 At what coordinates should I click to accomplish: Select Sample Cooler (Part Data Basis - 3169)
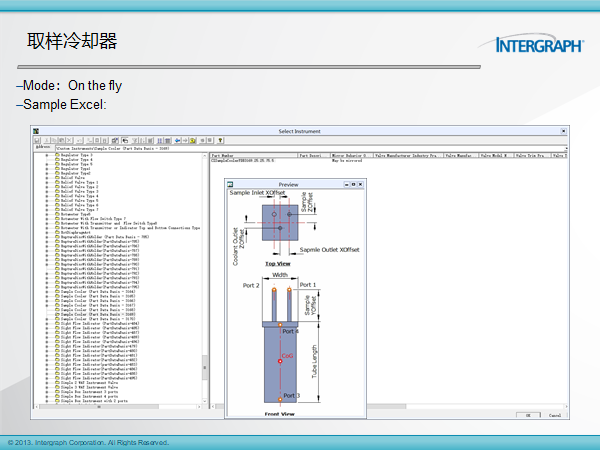98,314
